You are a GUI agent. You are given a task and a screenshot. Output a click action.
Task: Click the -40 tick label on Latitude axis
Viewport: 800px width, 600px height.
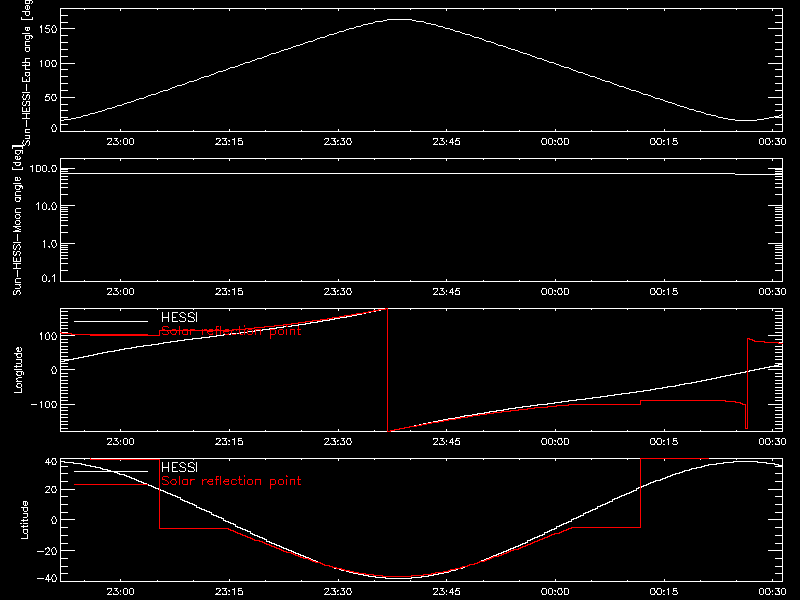pos(47,578)
